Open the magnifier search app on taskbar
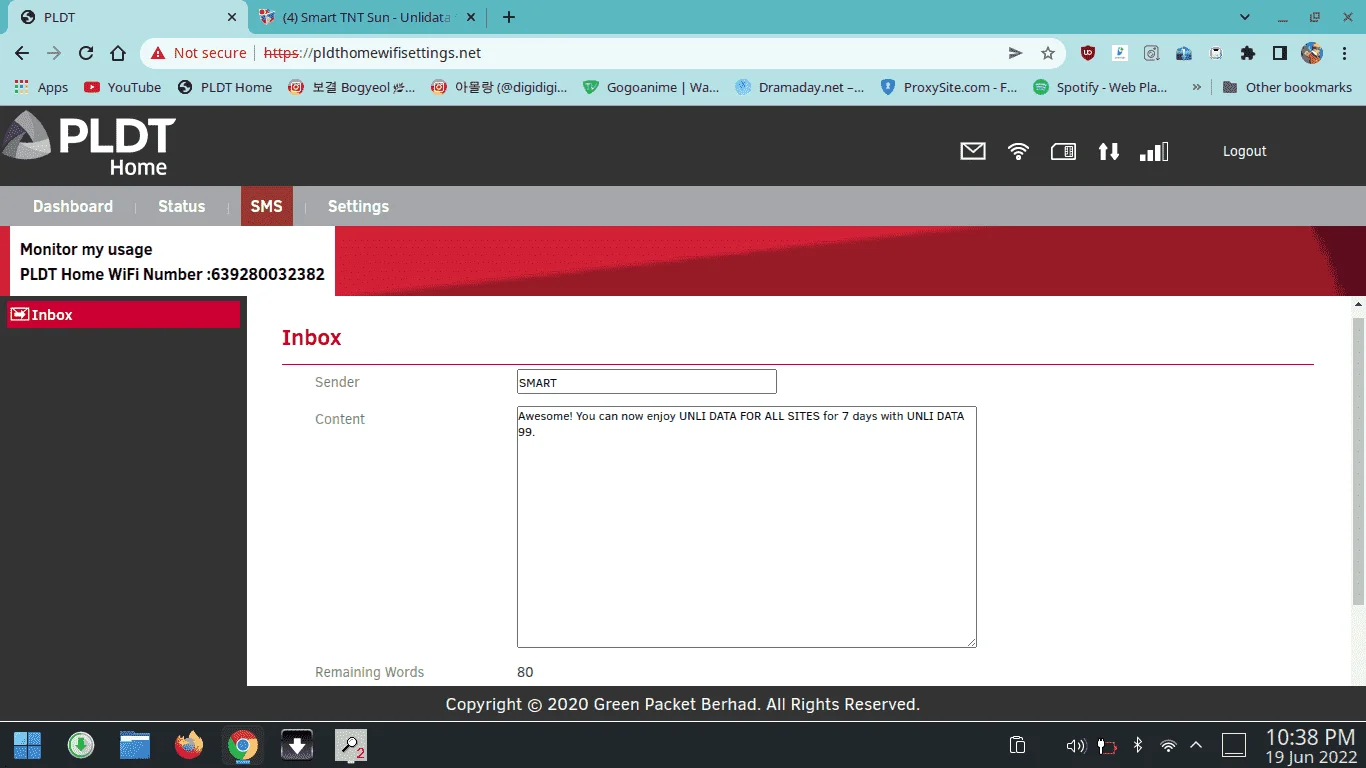This screenshot has height=768, width=1366. tap(351, 745)
